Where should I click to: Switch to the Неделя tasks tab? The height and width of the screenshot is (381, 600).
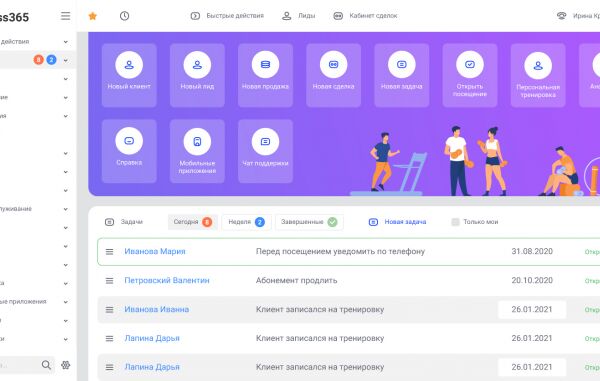246,222
